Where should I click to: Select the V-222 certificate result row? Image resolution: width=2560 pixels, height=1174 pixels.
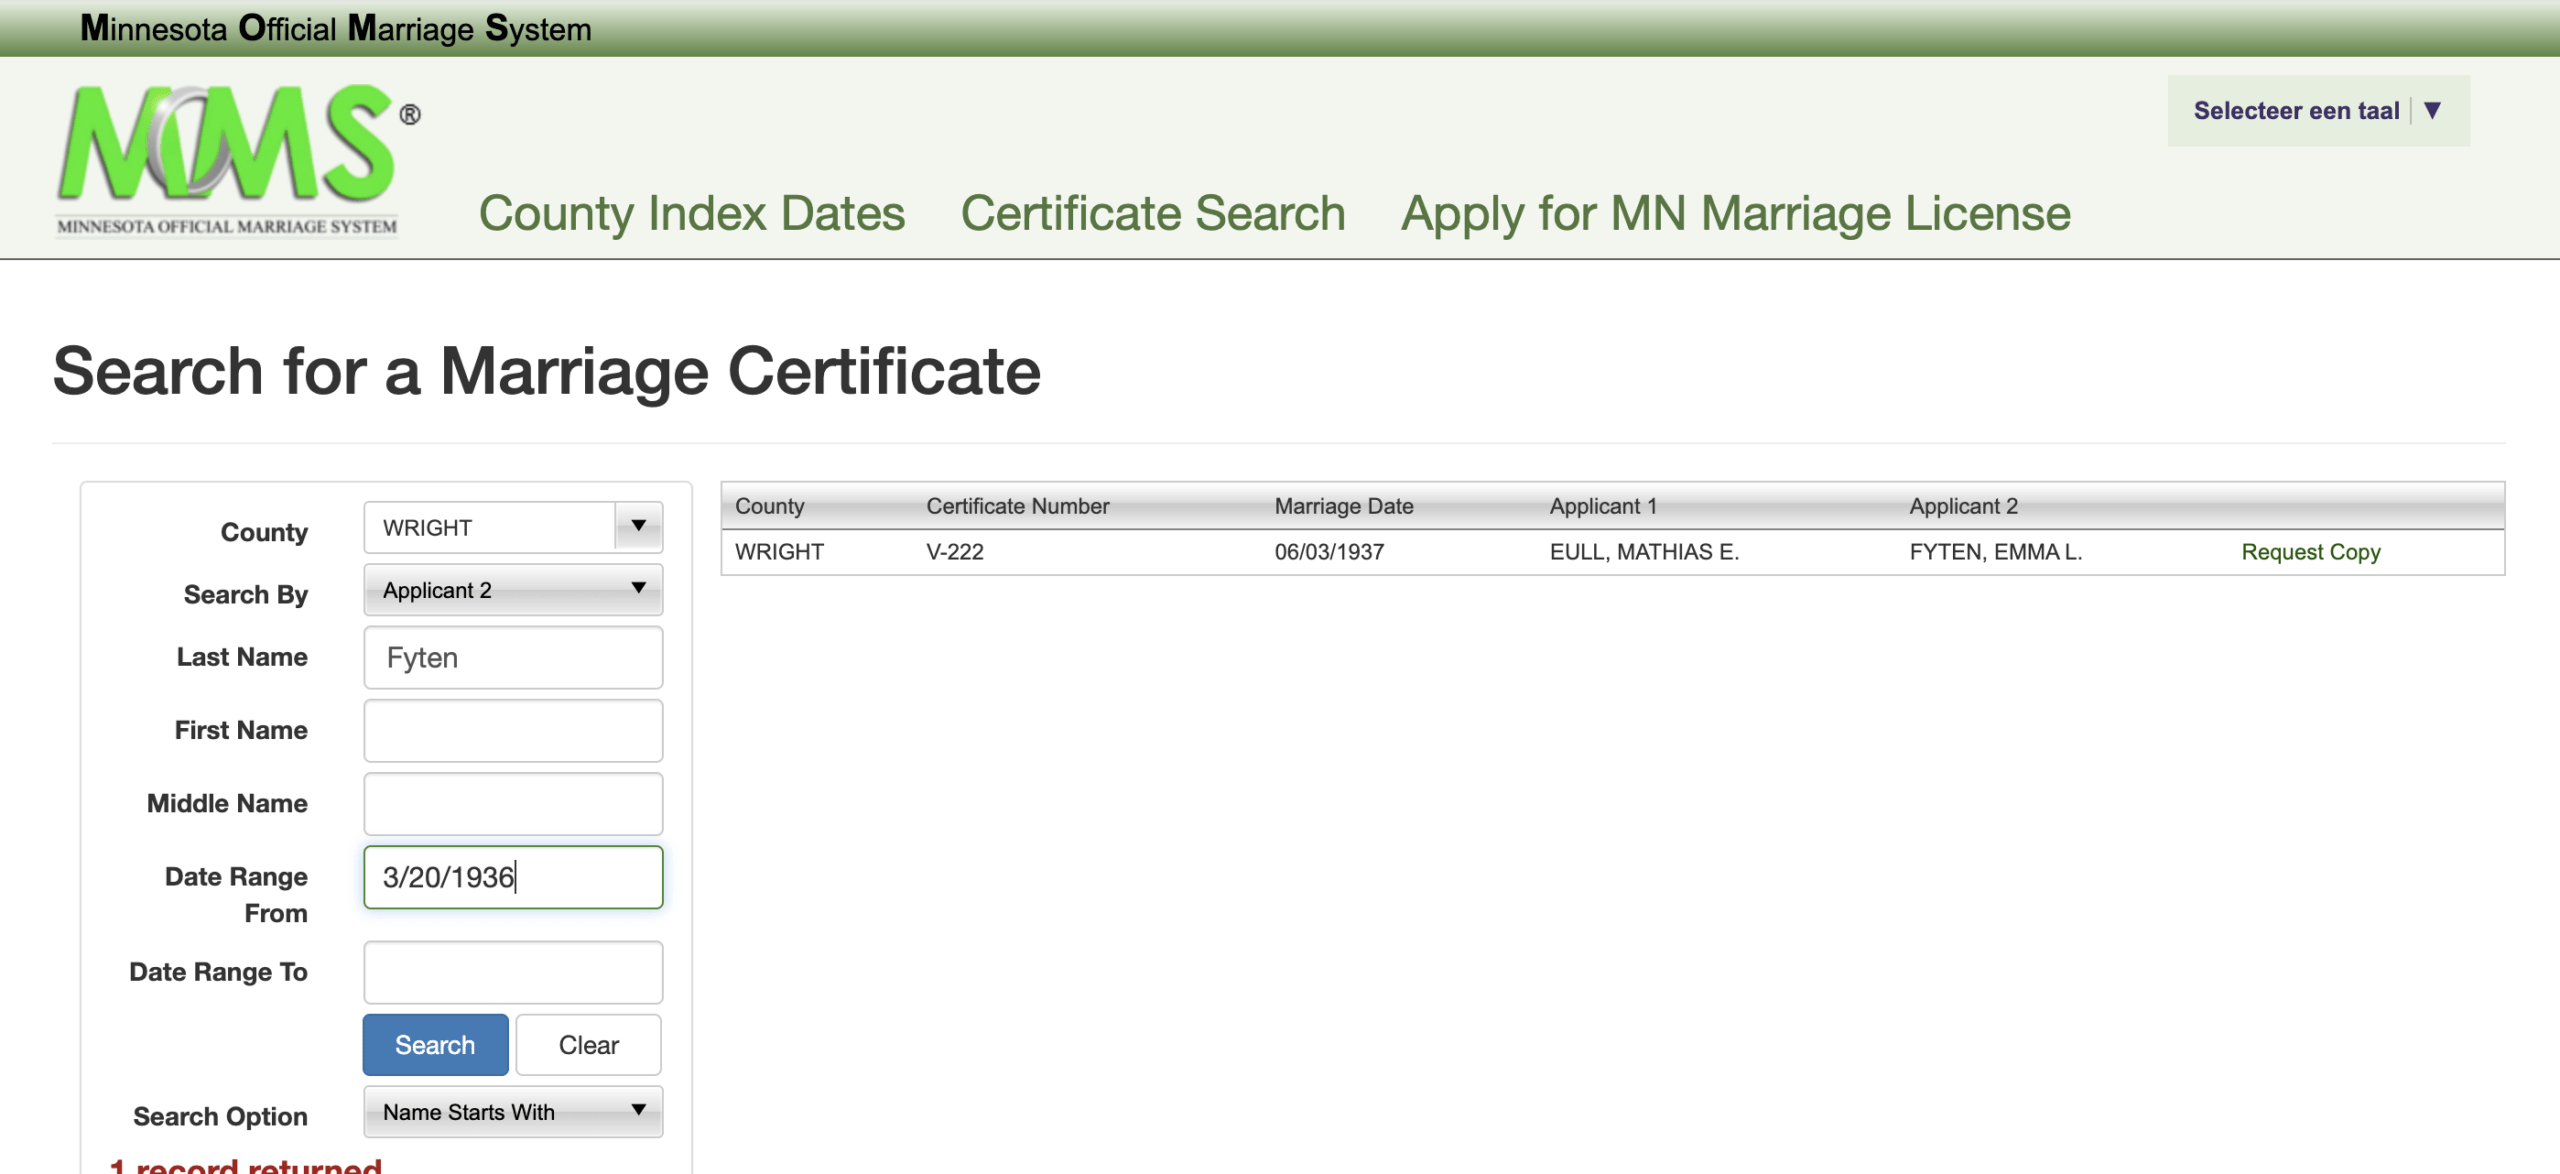pos(955,552)
